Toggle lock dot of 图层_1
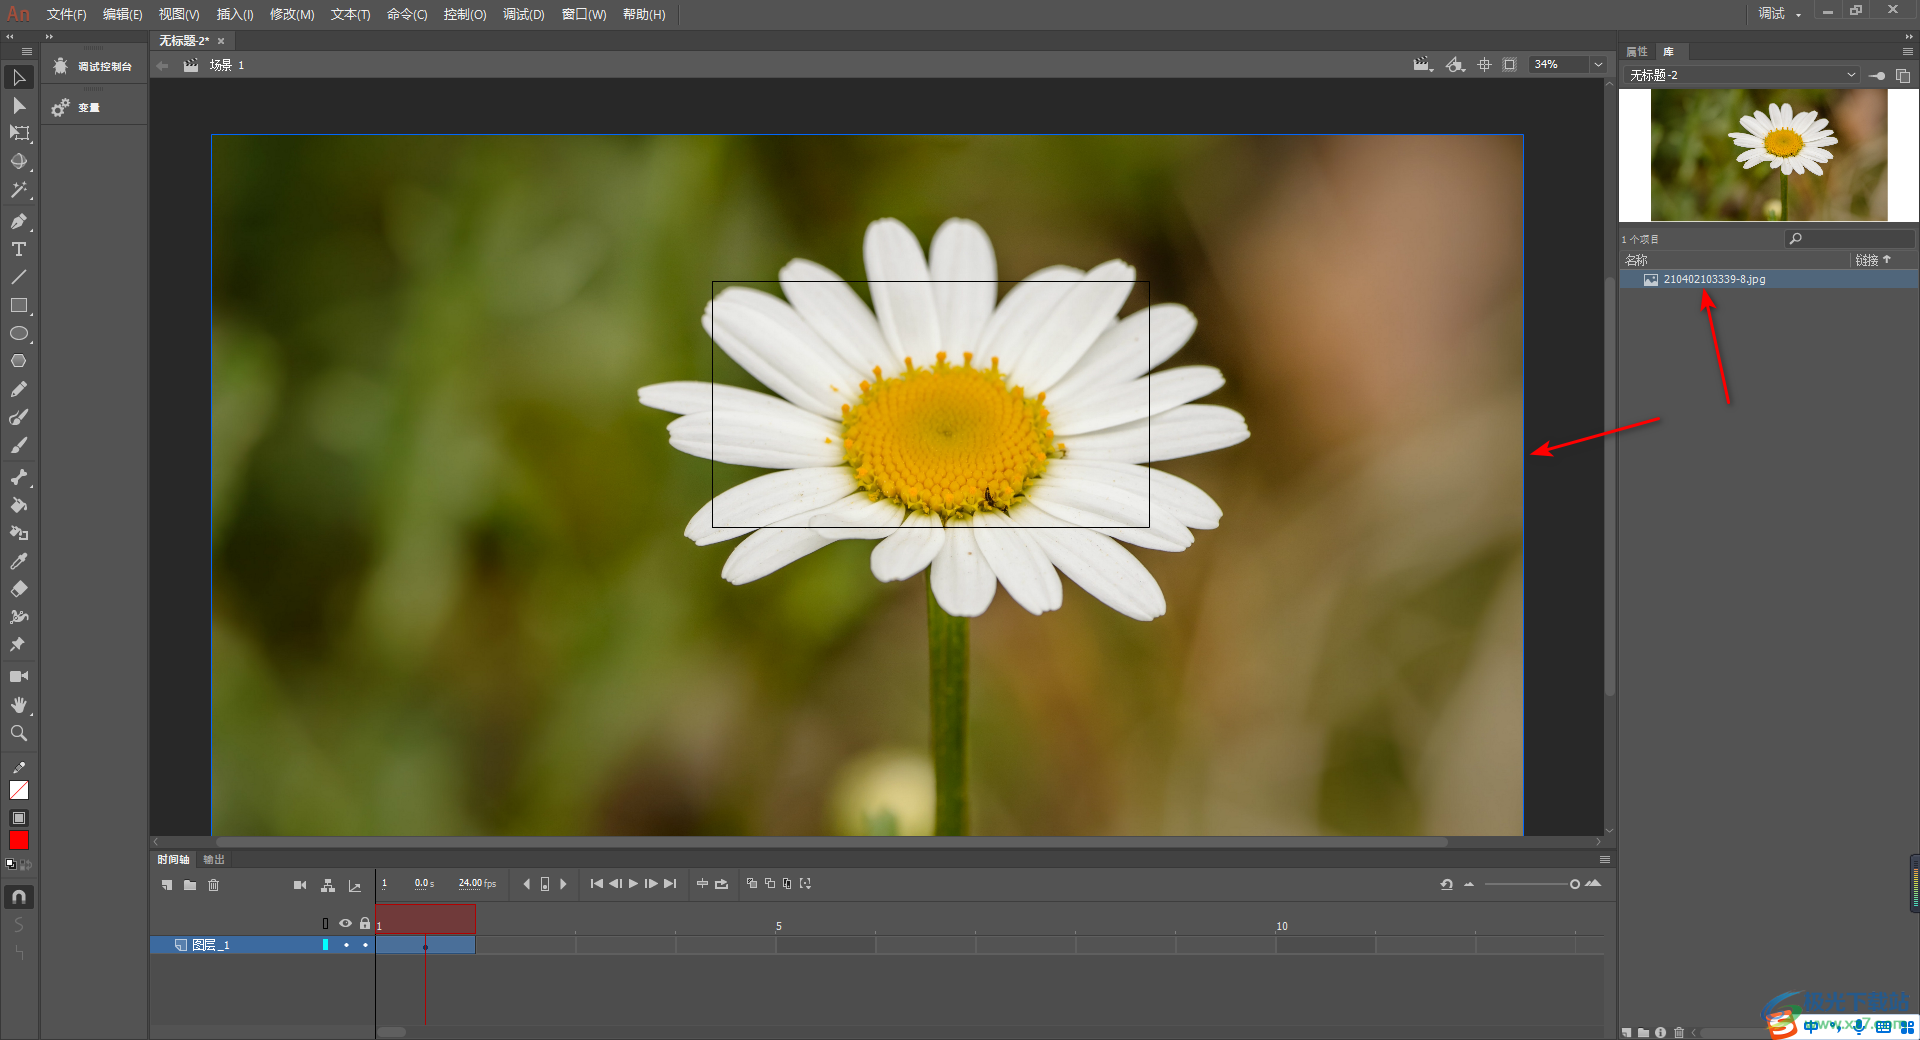 pos(365,945)
